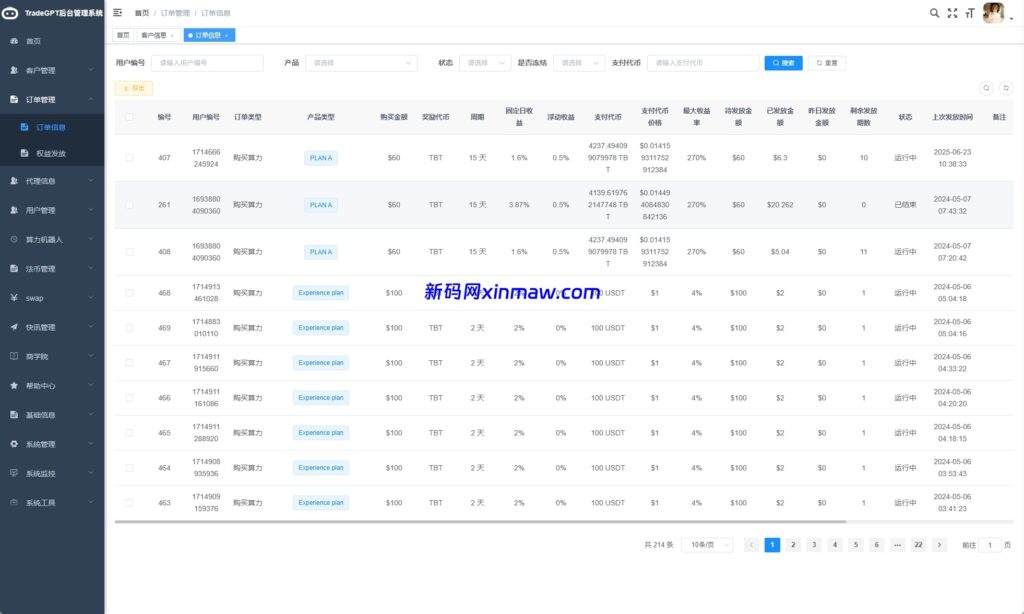Change font size via the text-size icon
Screen dimensions: 1024x614
(x=970, y=13)
